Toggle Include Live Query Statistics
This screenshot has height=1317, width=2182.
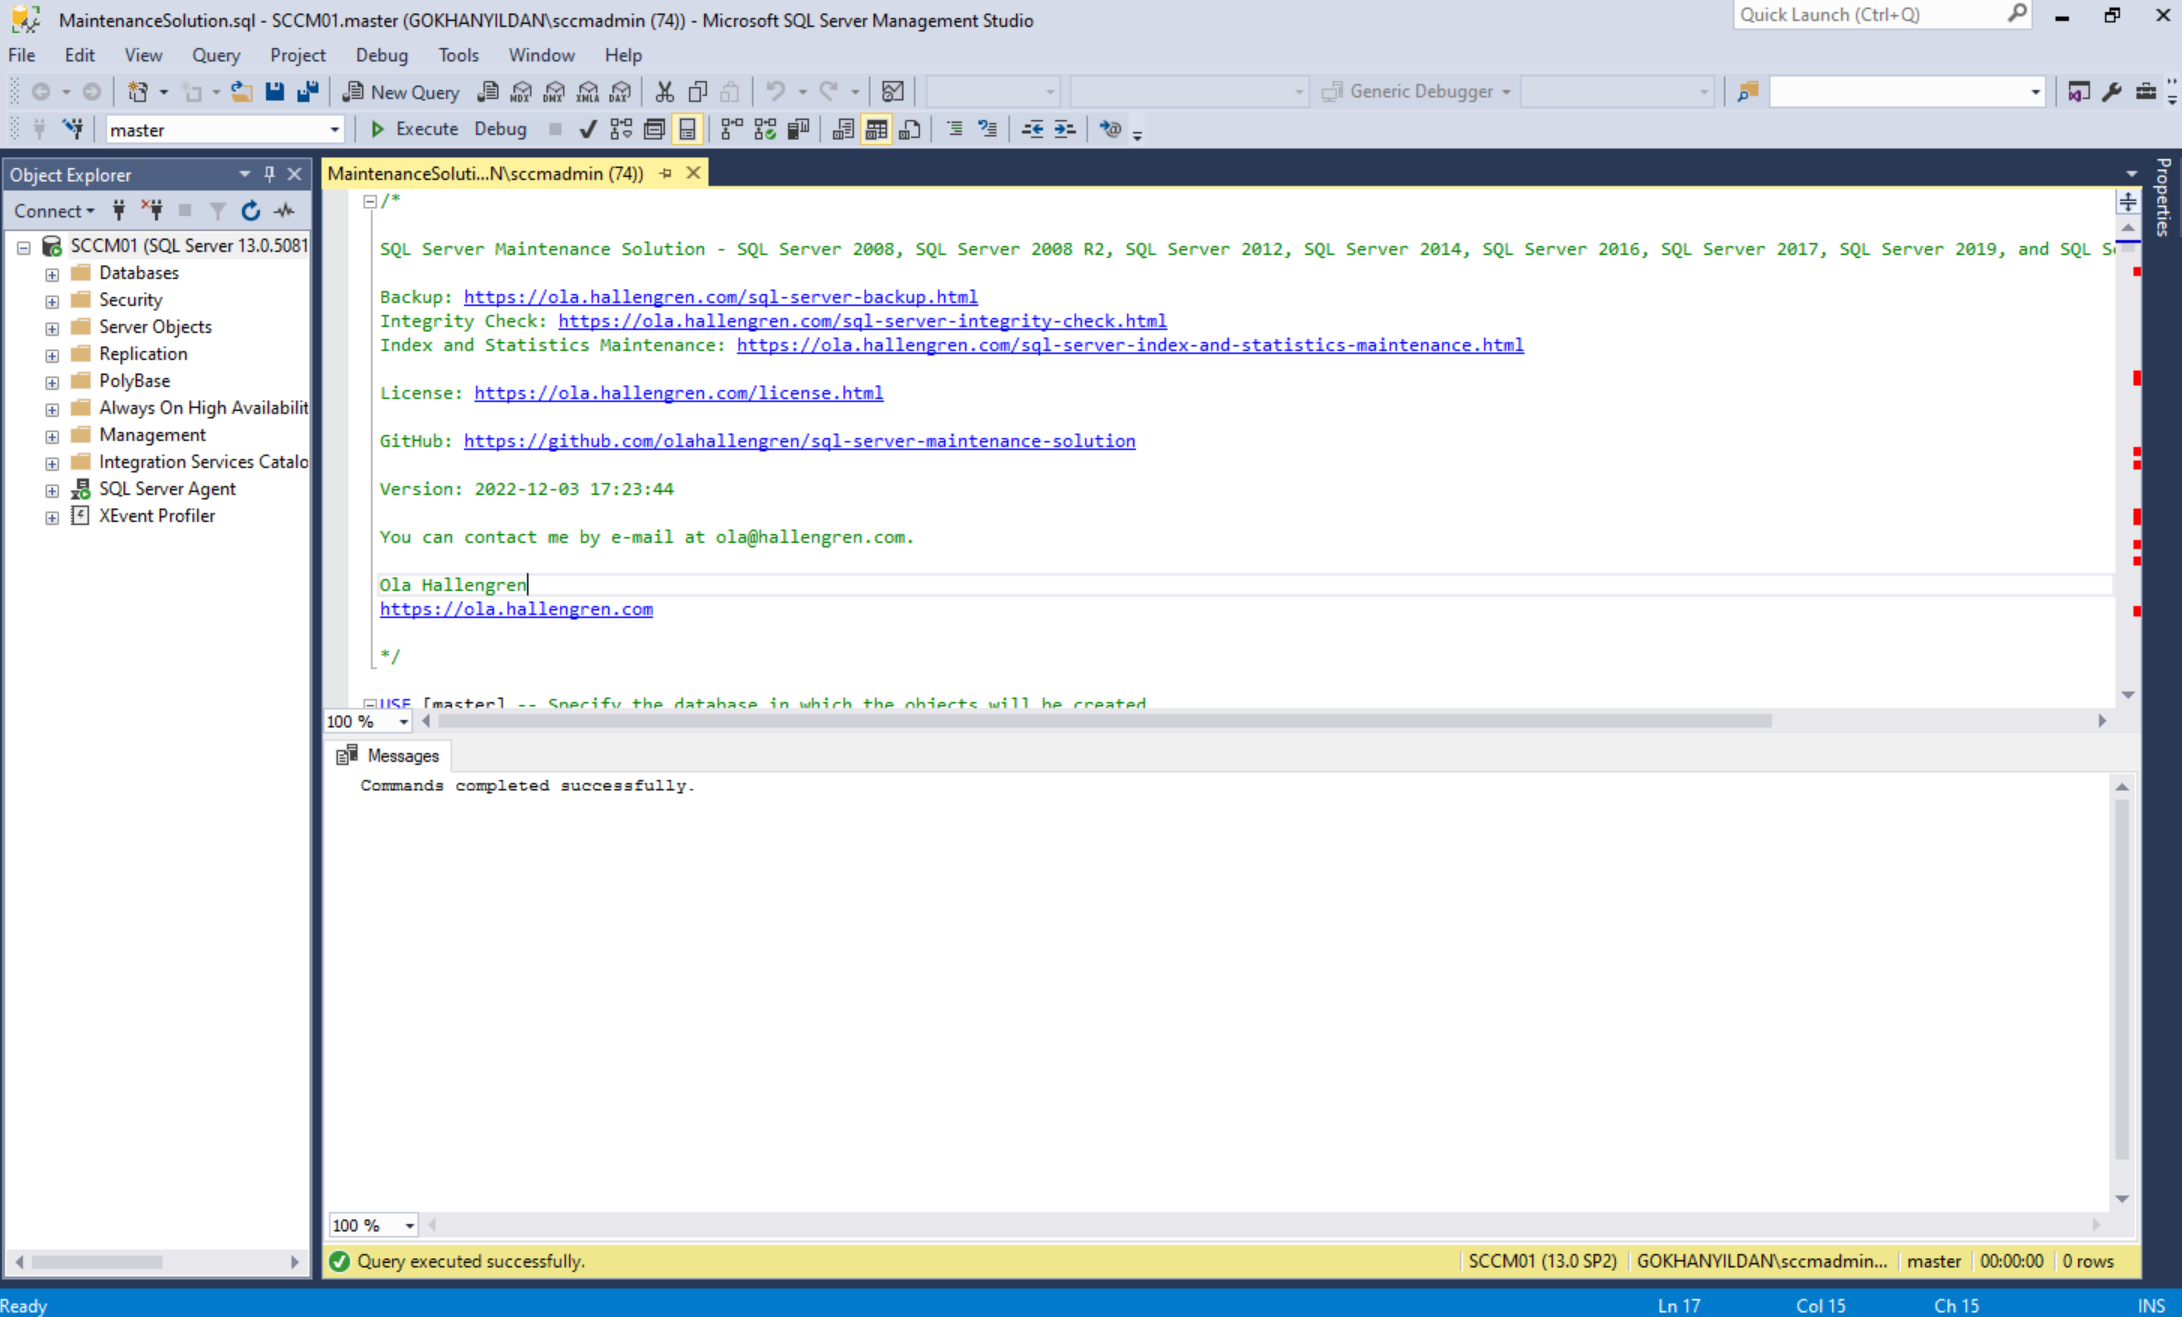765,129
